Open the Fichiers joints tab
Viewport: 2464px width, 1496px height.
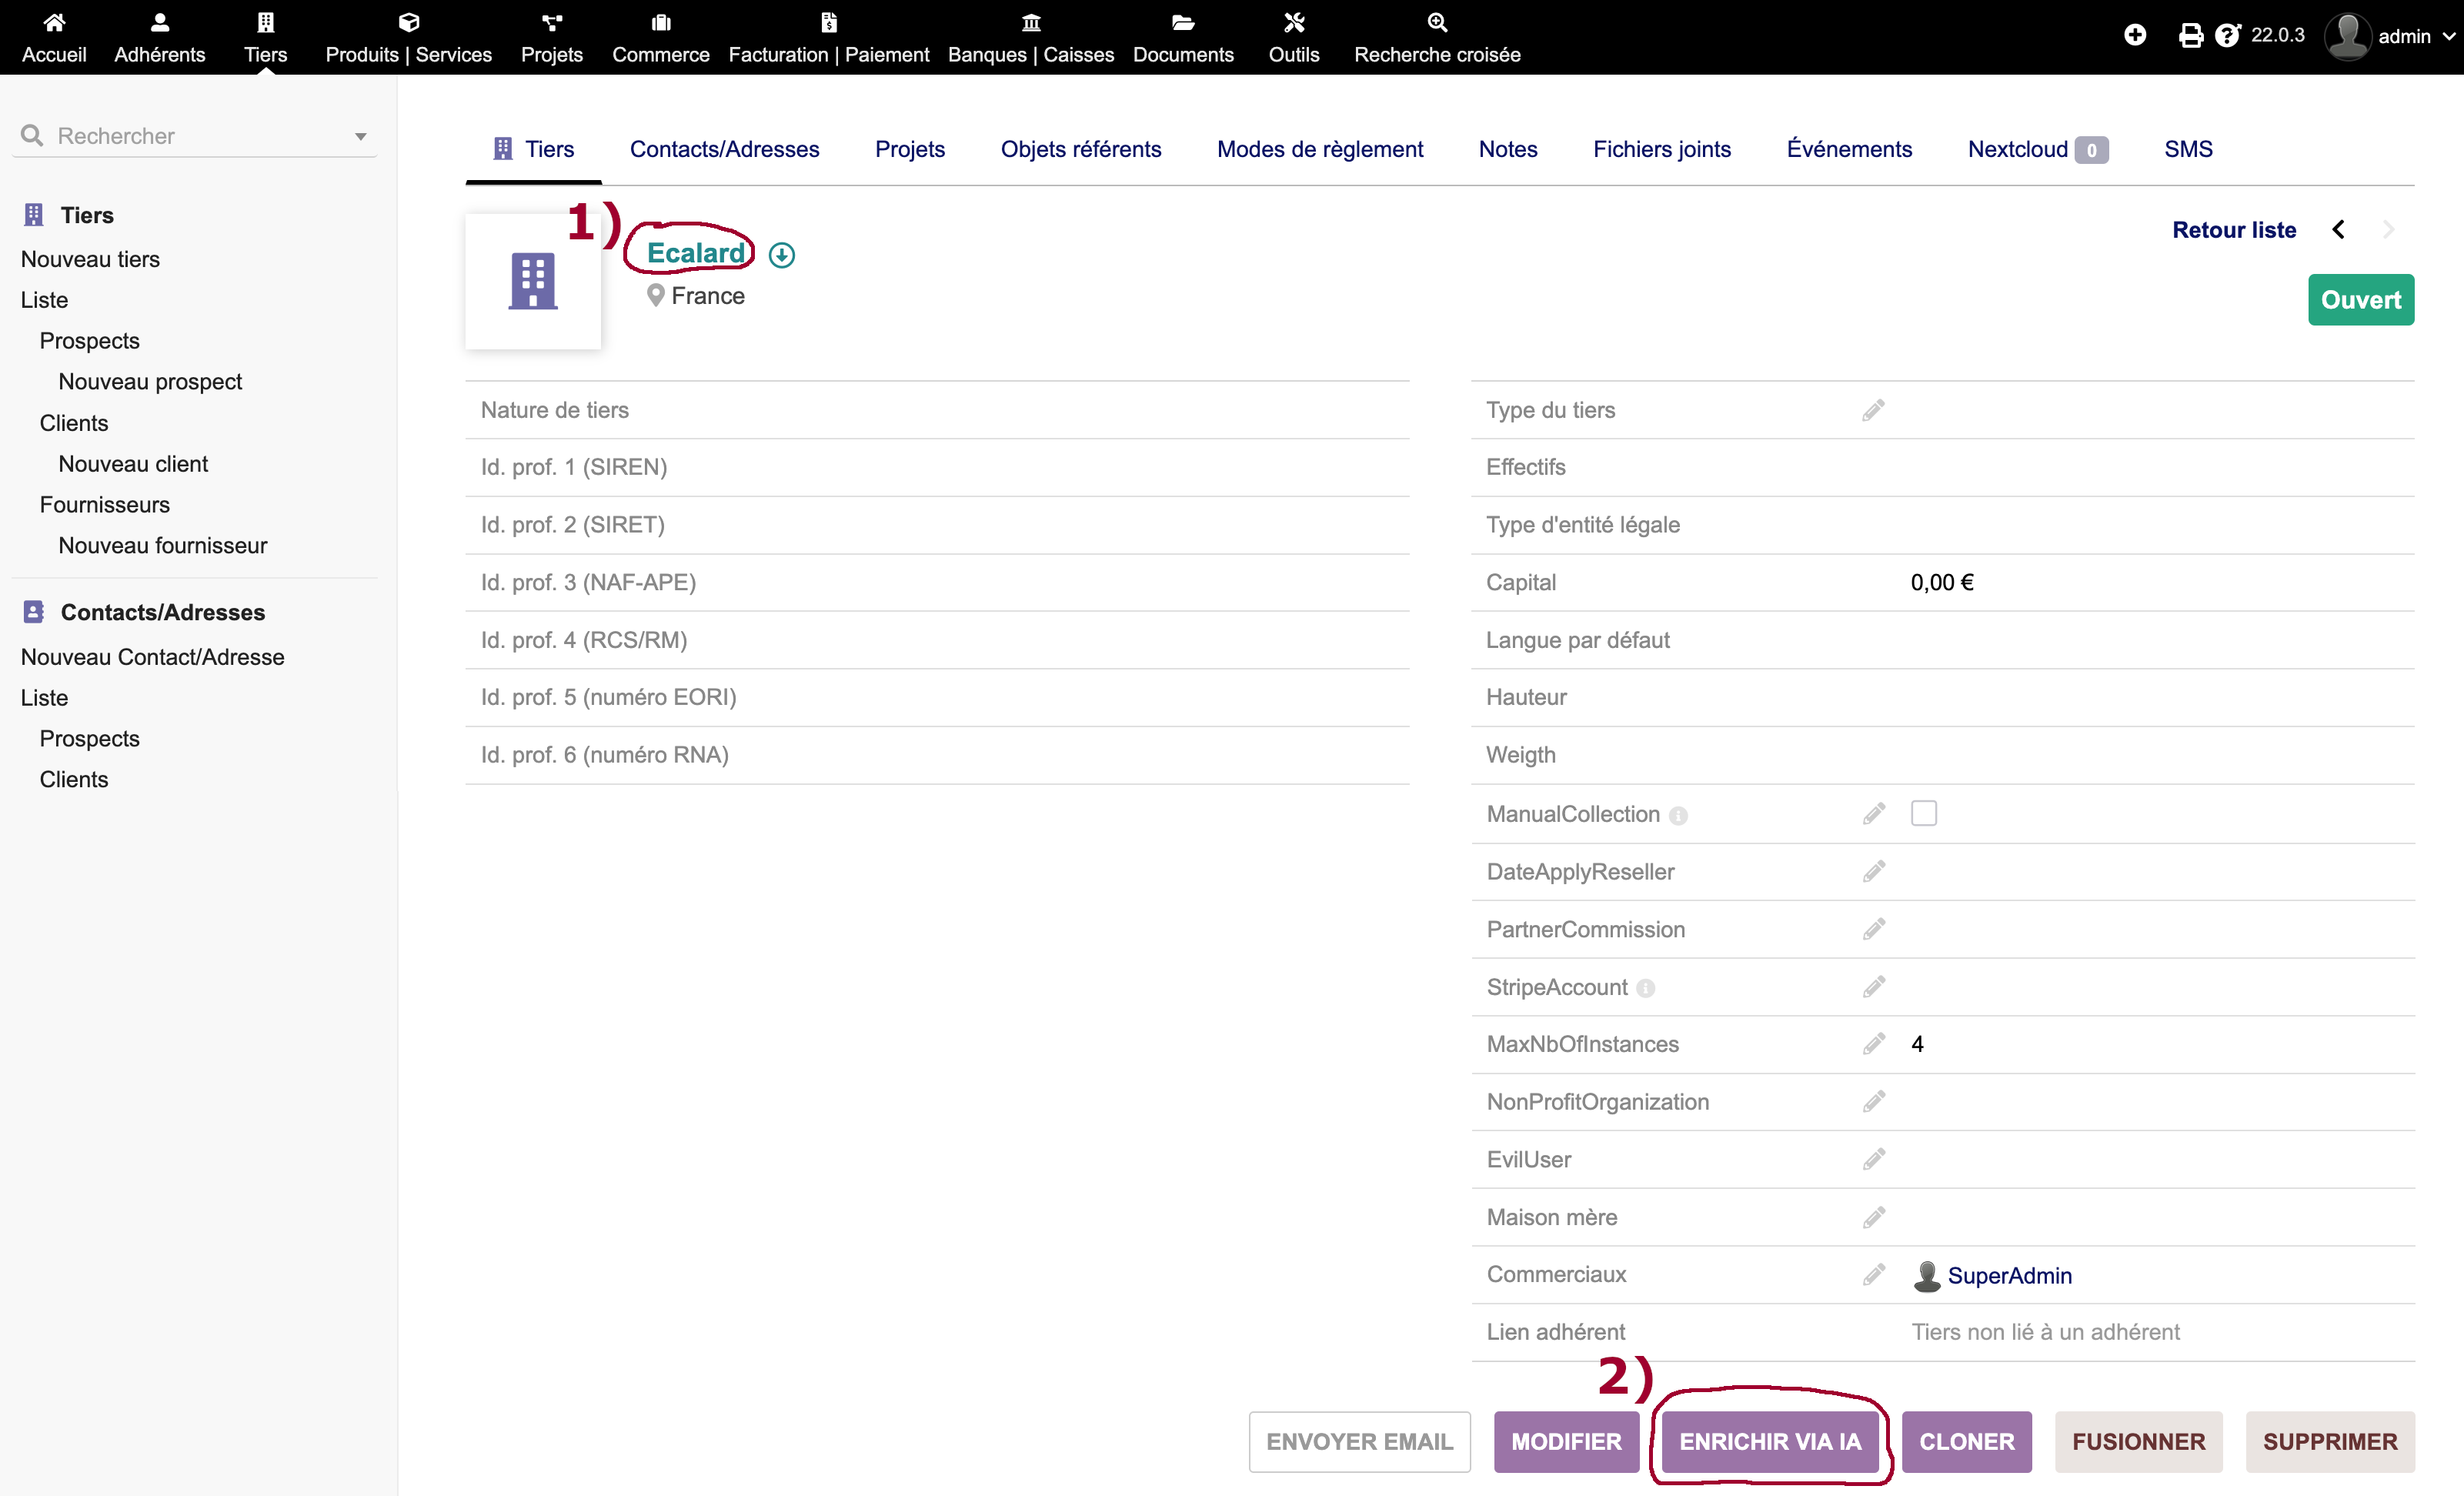pos(1661,149)
